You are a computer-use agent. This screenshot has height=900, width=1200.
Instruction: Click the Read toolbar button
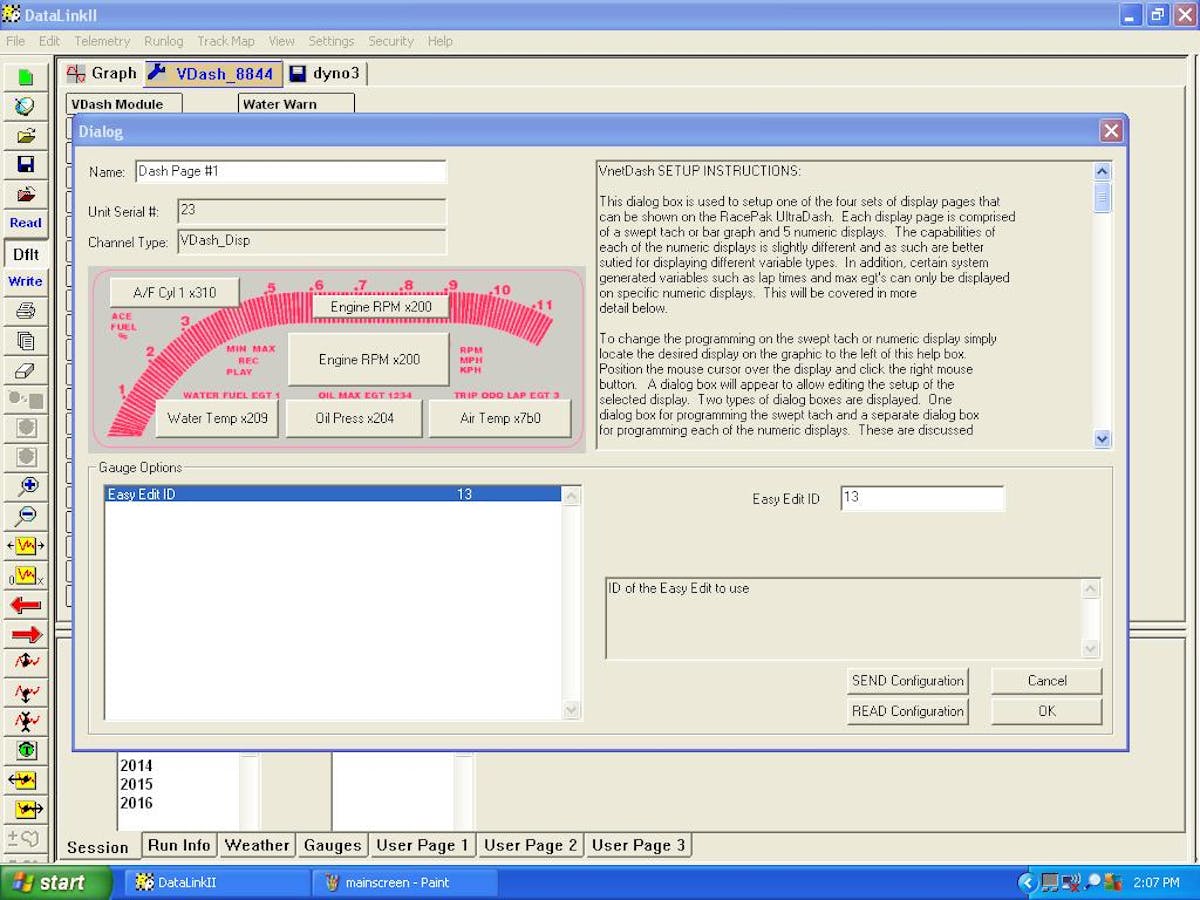pyautogui.click(x=26, y=223)
